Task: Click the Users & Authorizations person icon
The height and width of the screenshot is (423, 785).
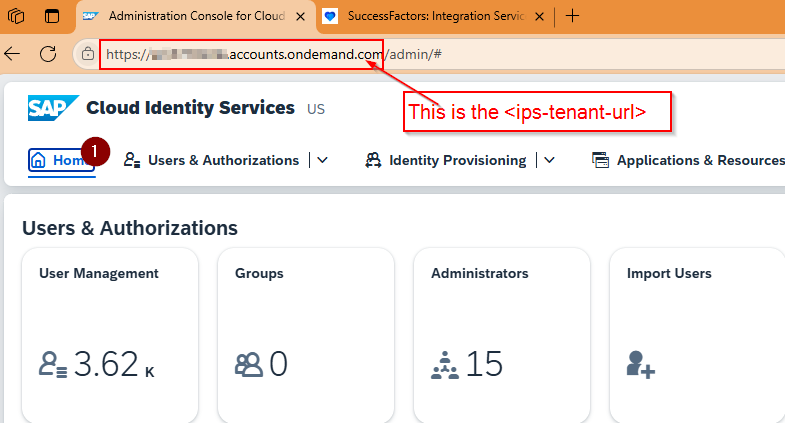Action: pyautogui.click(x=132, y=160)
